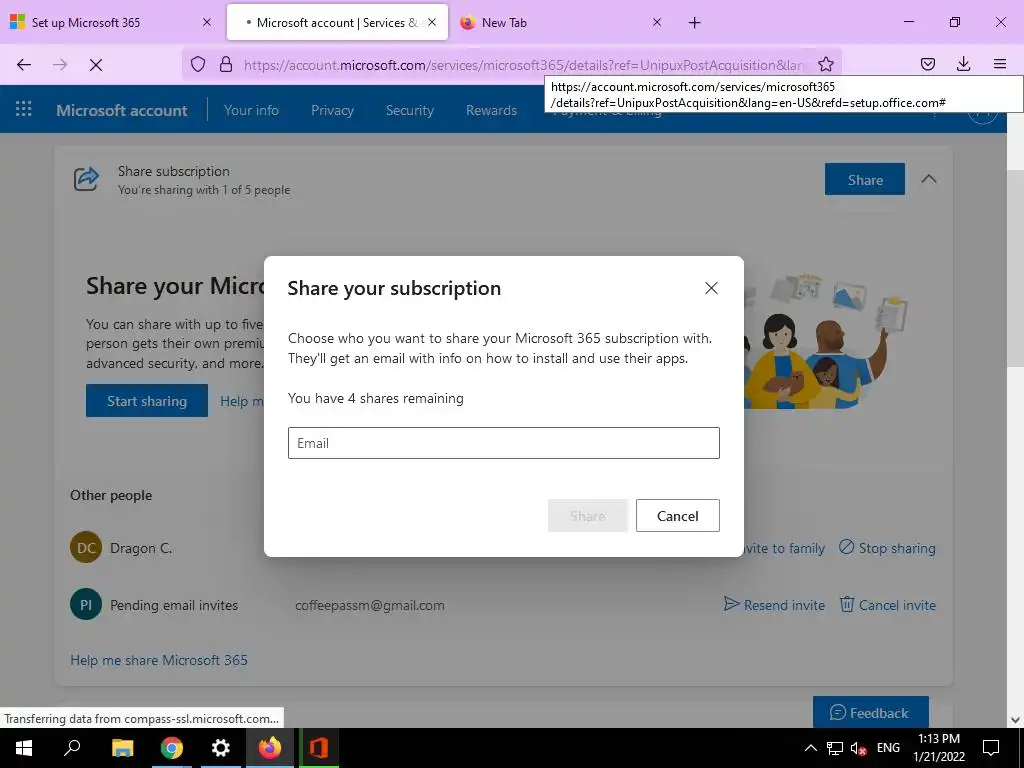Switch to the Set up Microsoft 365 tab
The width and height of the screenshot is (1024, 768).
coord(112,22)
